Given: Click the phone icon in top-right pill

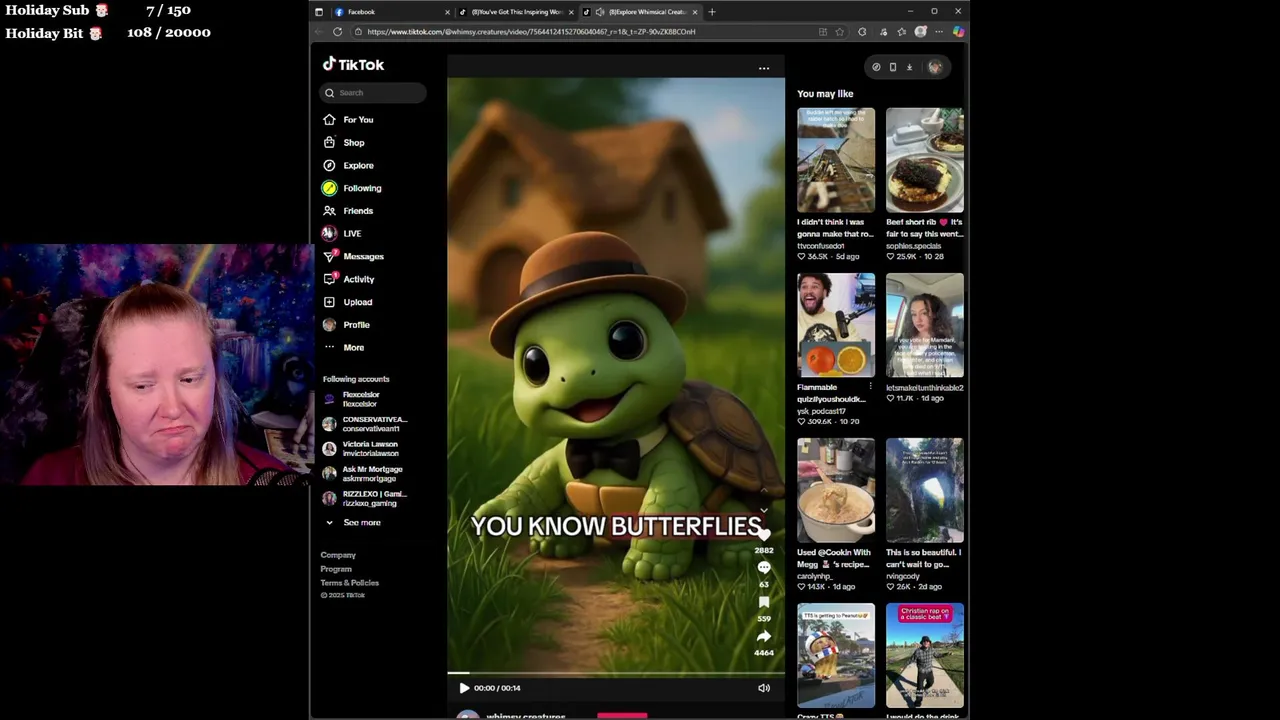Looking at the screenshot, I should pyautogui.click(x=893, y=67).
